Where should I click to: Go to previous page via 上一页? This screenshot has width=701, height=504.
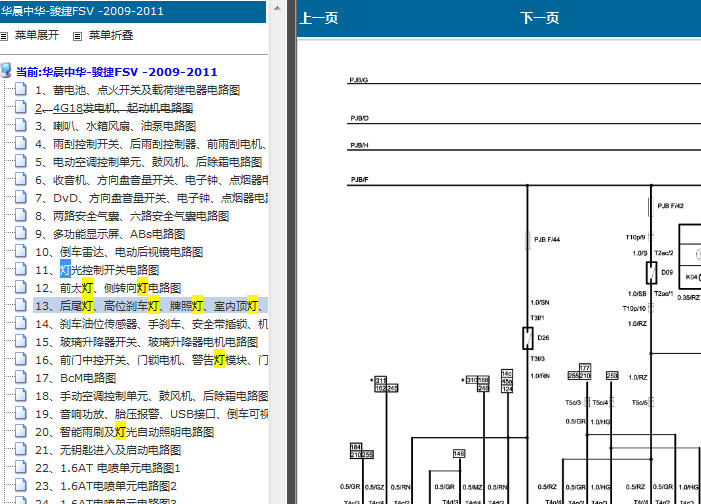click(x=319, y=18)
